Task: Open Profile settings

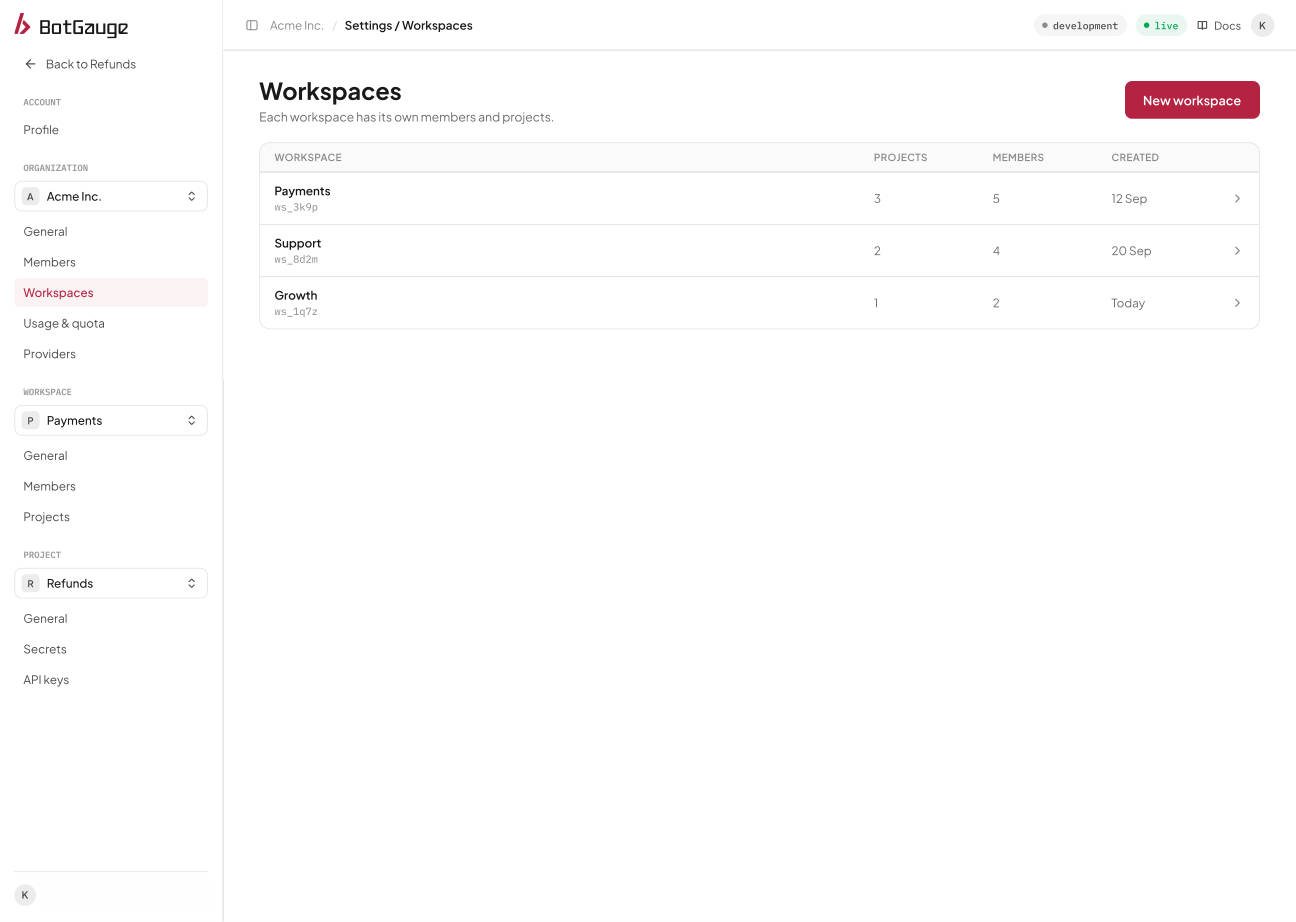Action: tap(41, 130)
